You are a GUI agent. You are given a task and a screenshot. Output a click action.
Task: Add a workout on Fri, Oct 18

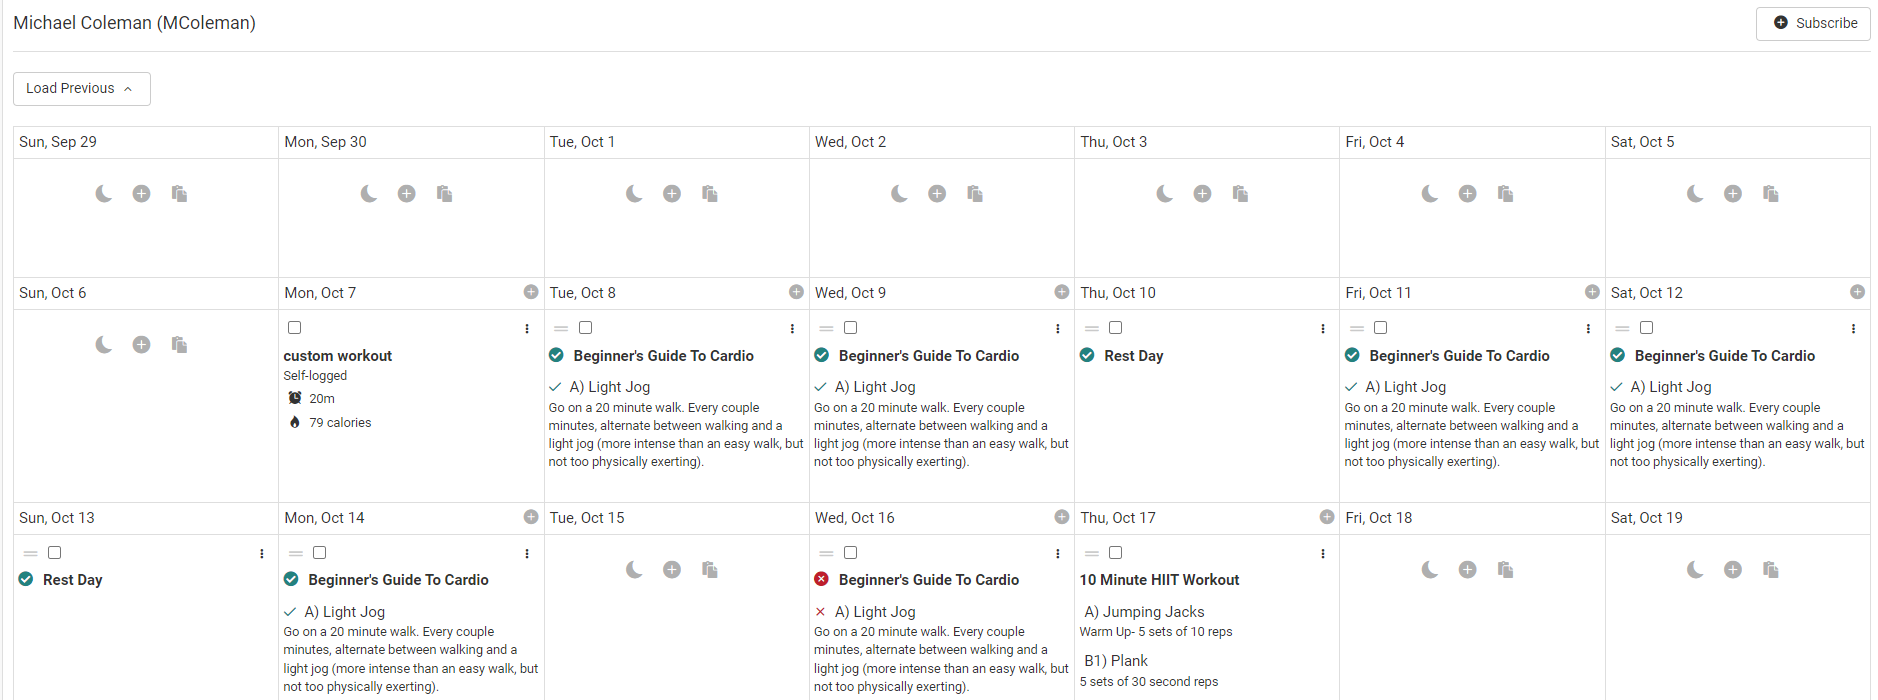[x=1467, y=570]
